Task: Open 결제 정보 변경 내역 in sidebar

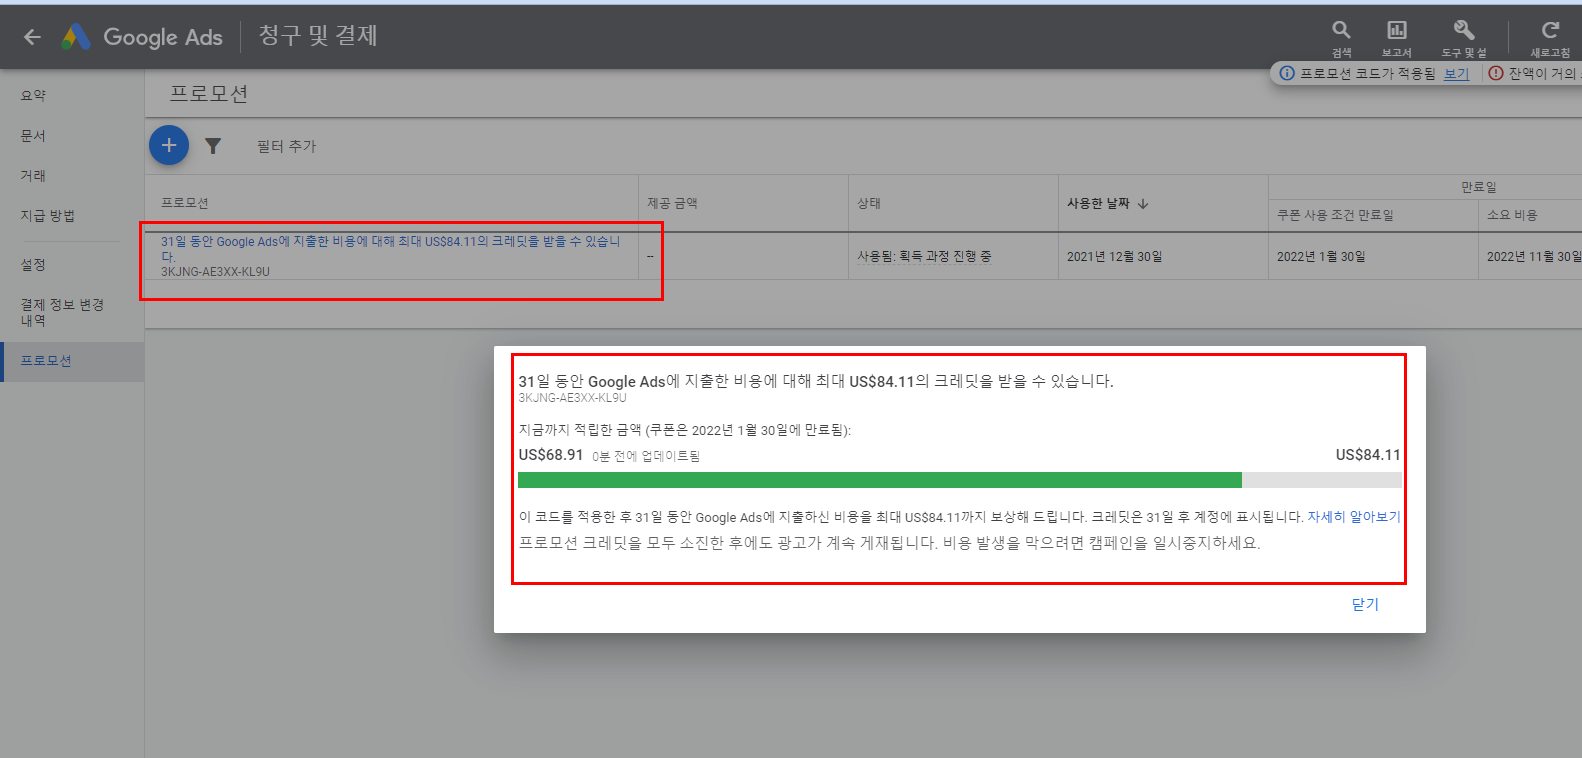Action: tap(62, 312)
